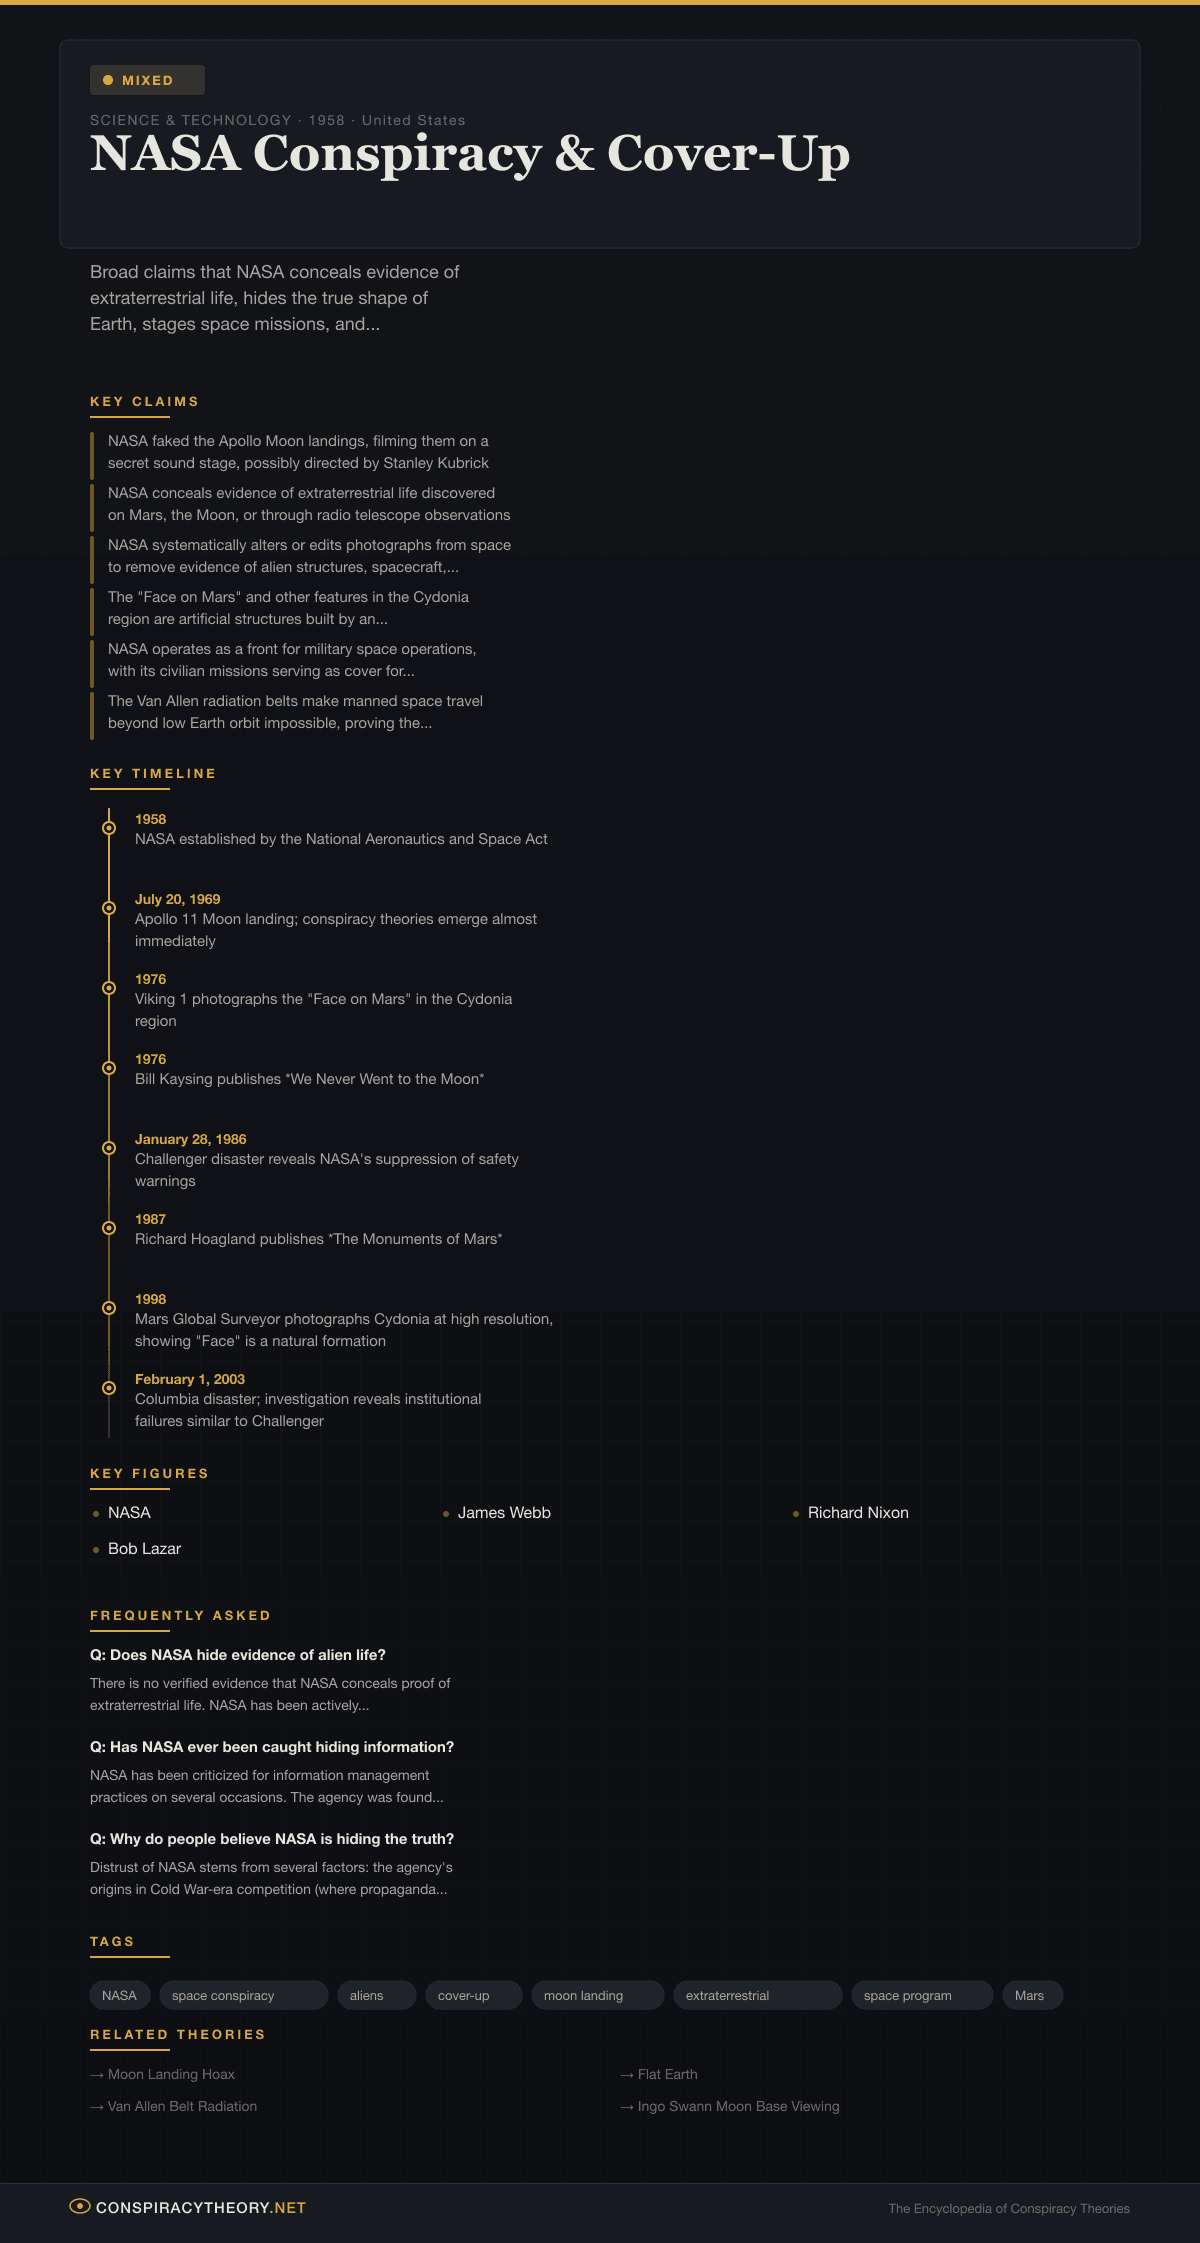This screenshot has height=2243, width=1200.
Task: Open the Bob Lazar key figure
Action: pyautogui.click(x=144, y=1549)
